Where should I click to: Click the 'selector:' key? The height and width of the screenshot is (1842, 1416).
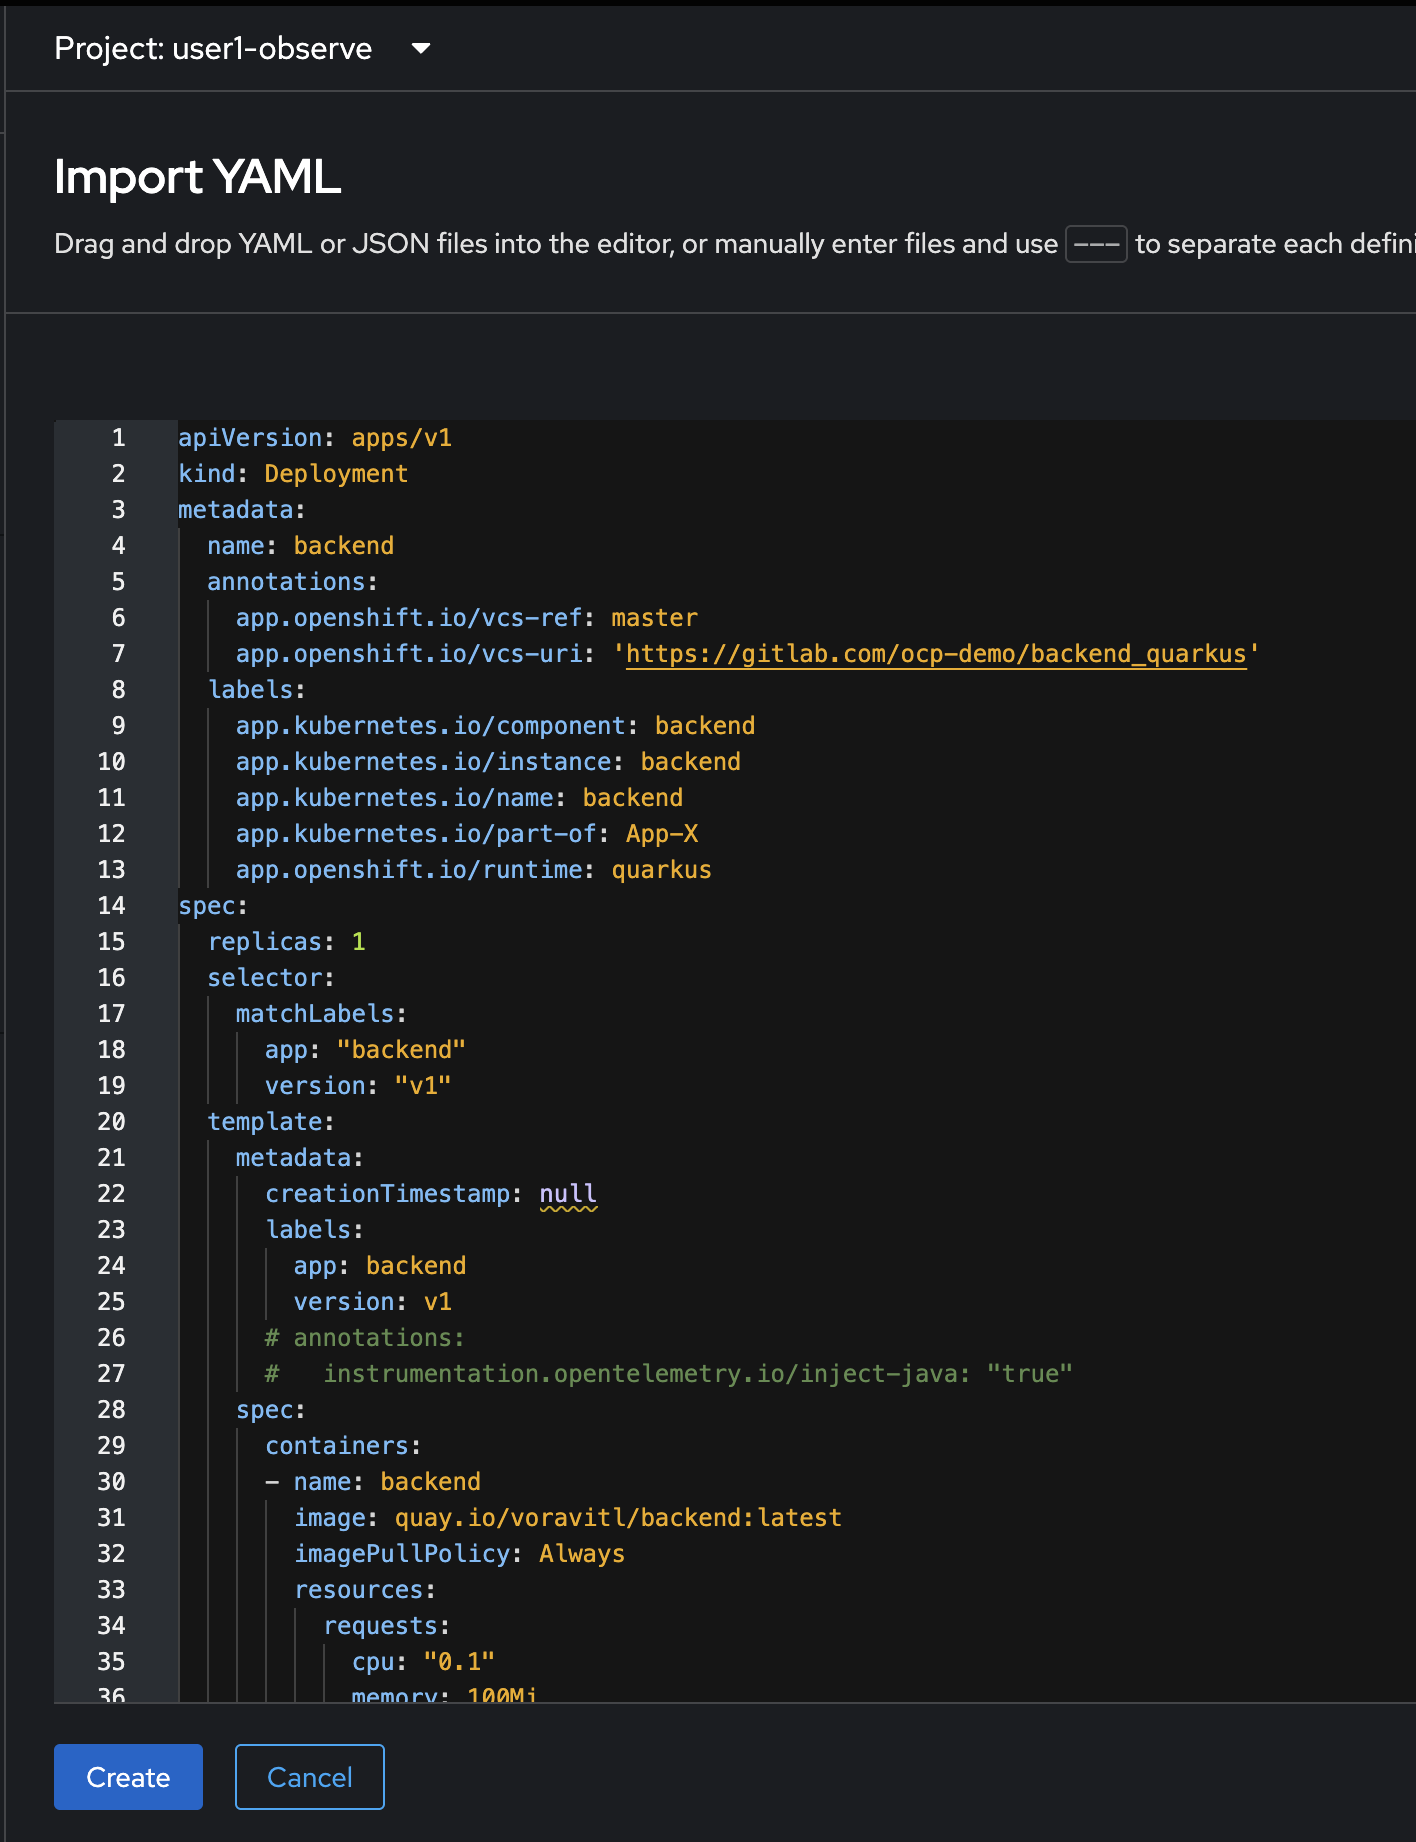pyautogui.click(x=270, y=978)
